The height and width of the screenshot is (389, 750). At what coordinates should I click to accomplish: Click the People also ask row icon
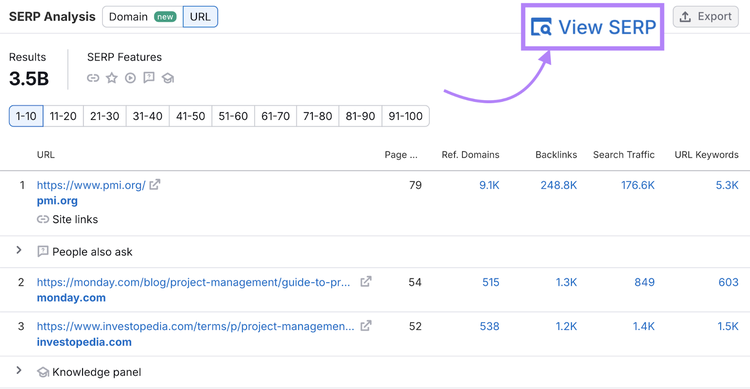coord(43,251)
